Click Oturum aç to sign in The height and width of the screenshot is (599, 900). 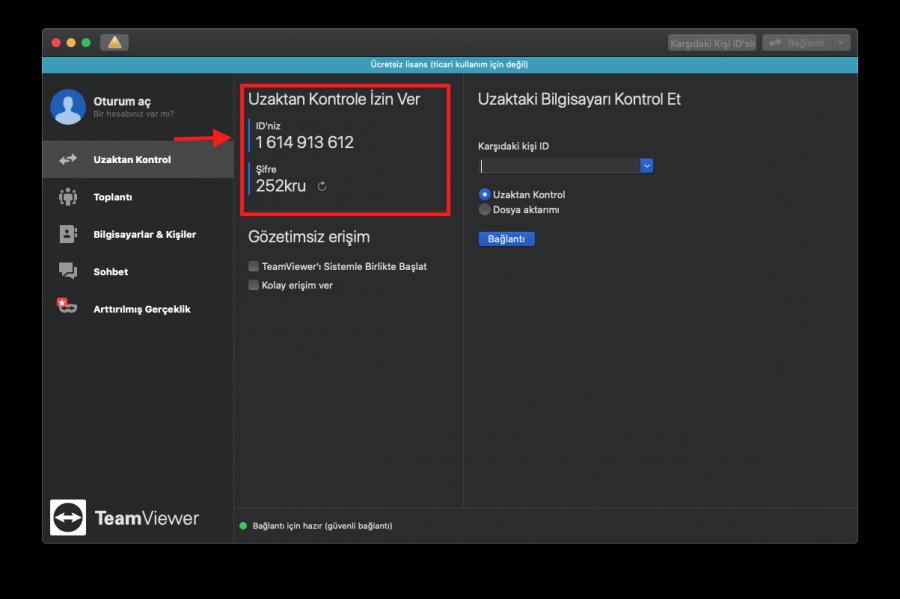122,102
